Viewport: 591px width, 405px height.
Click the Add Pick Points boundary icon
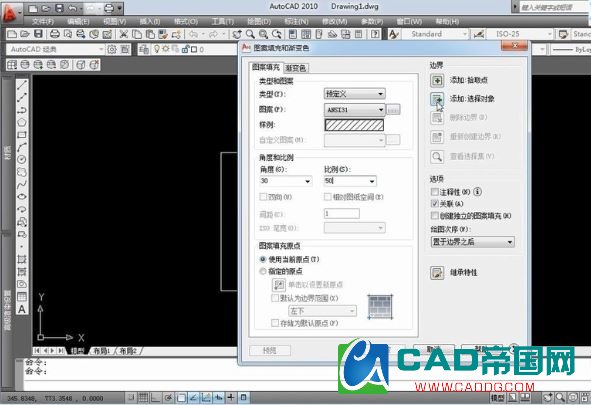(437, 80)
